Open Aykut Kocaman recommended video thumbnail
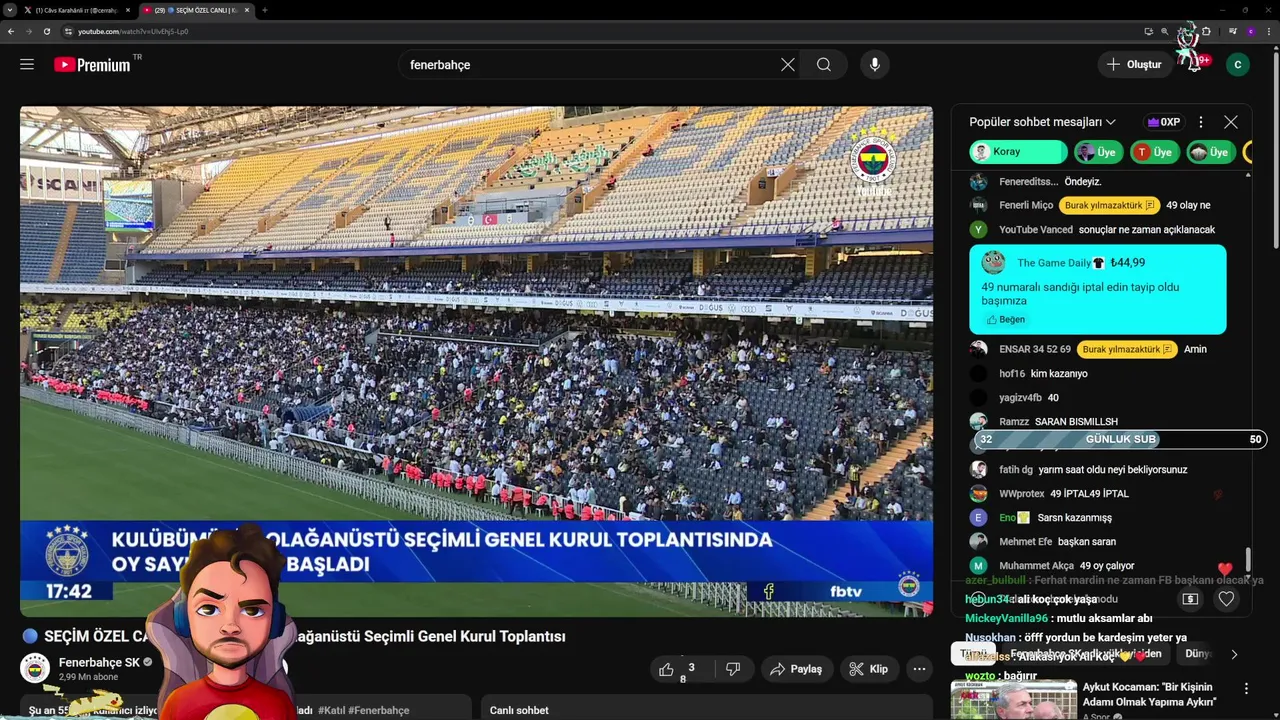The height and width of the screenshot is (720, 1280). (1014, 700)
